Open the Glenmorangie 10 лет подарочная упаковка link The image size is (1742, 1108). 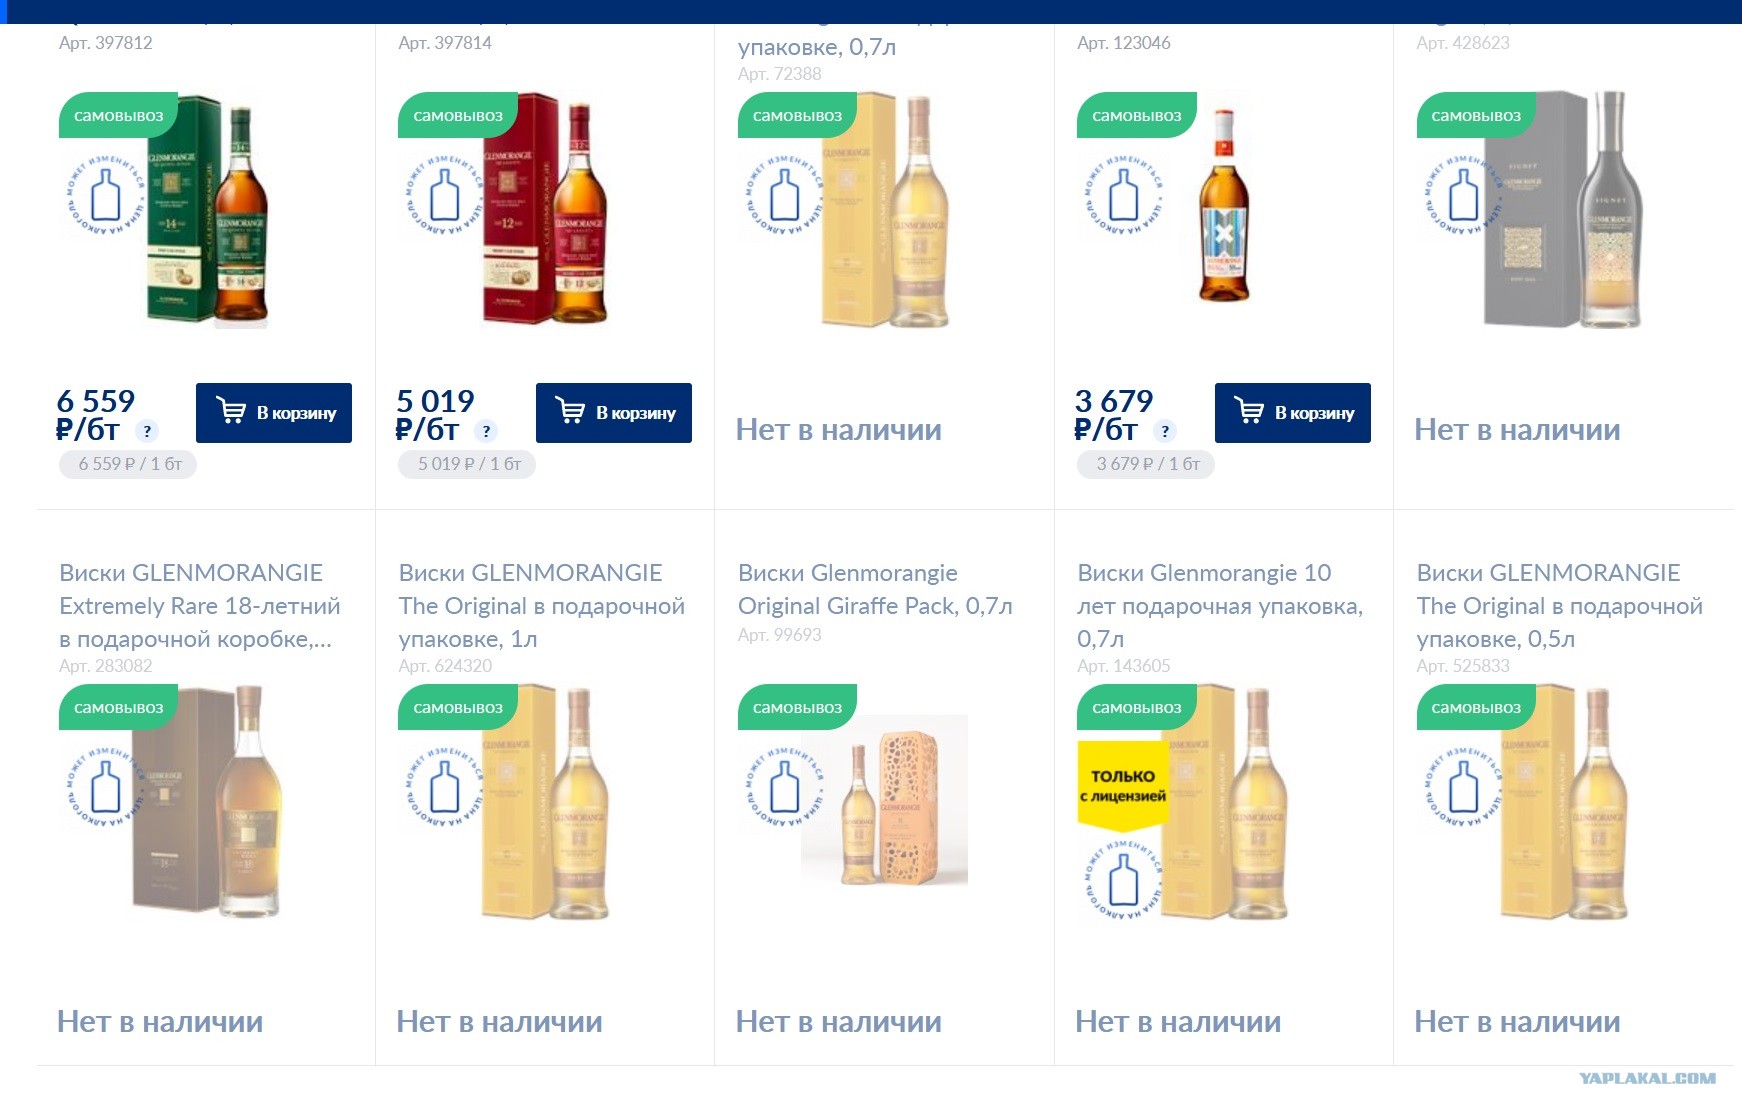tap(1220, 606)
